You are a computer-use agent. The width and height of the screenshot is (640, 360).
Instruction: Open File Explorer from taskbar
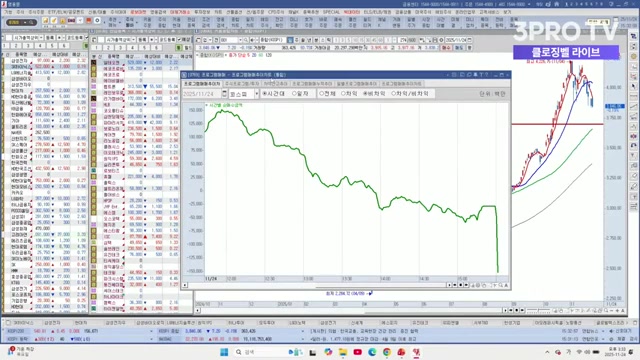pyautogui.click(x=343, y=352)
